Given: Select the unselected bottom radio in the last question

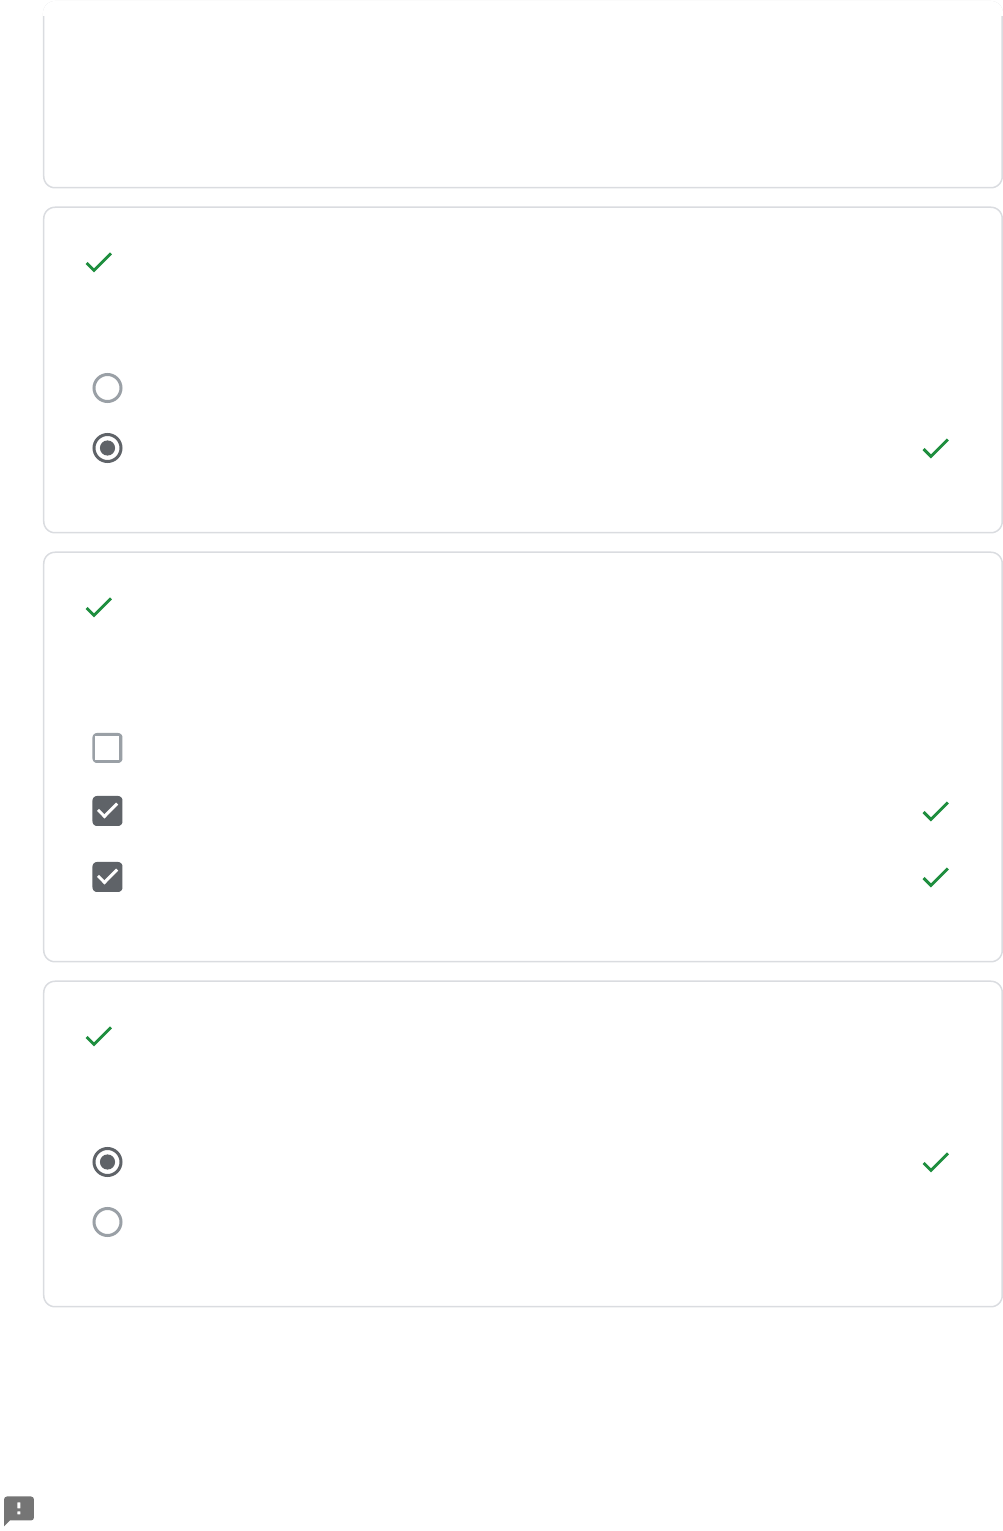Looking at the screenshot, I should click(x=107, y=1222).
